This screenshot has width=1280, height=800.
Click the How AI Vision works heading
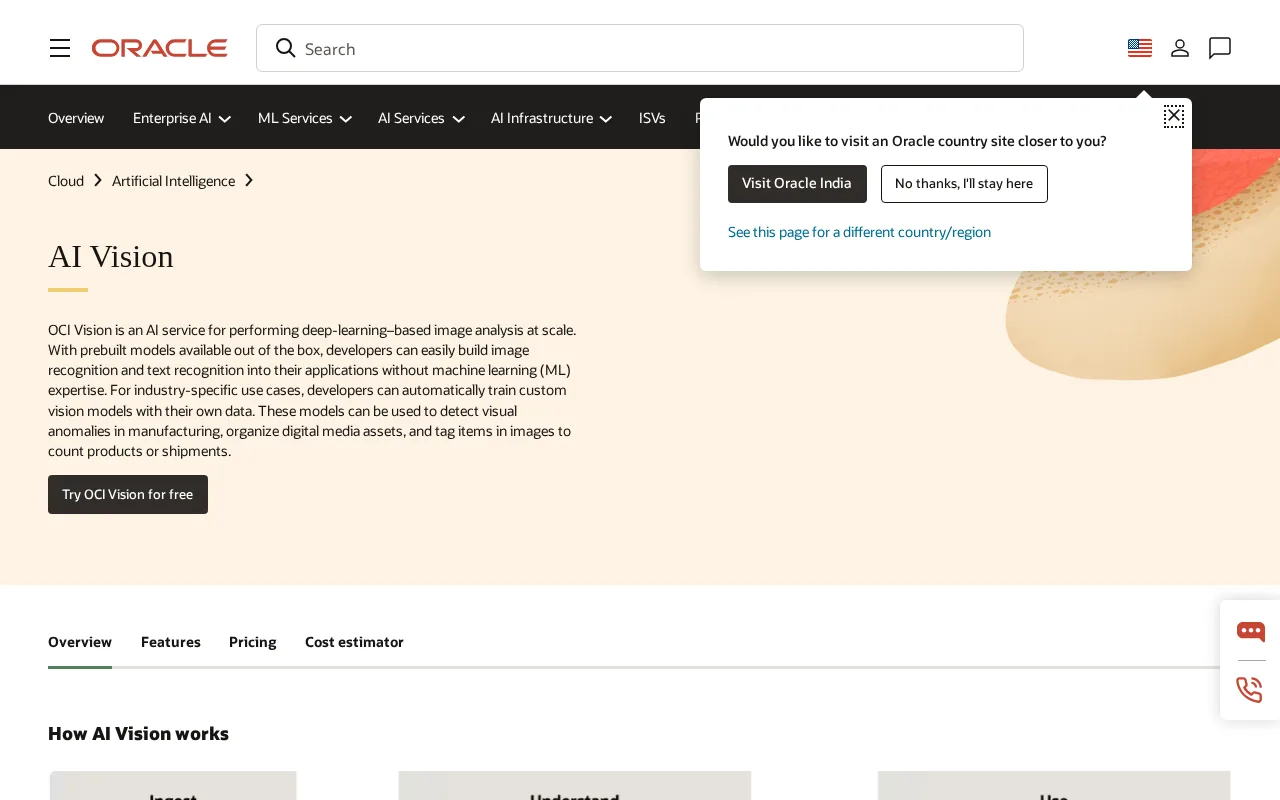tap(138, 733)
